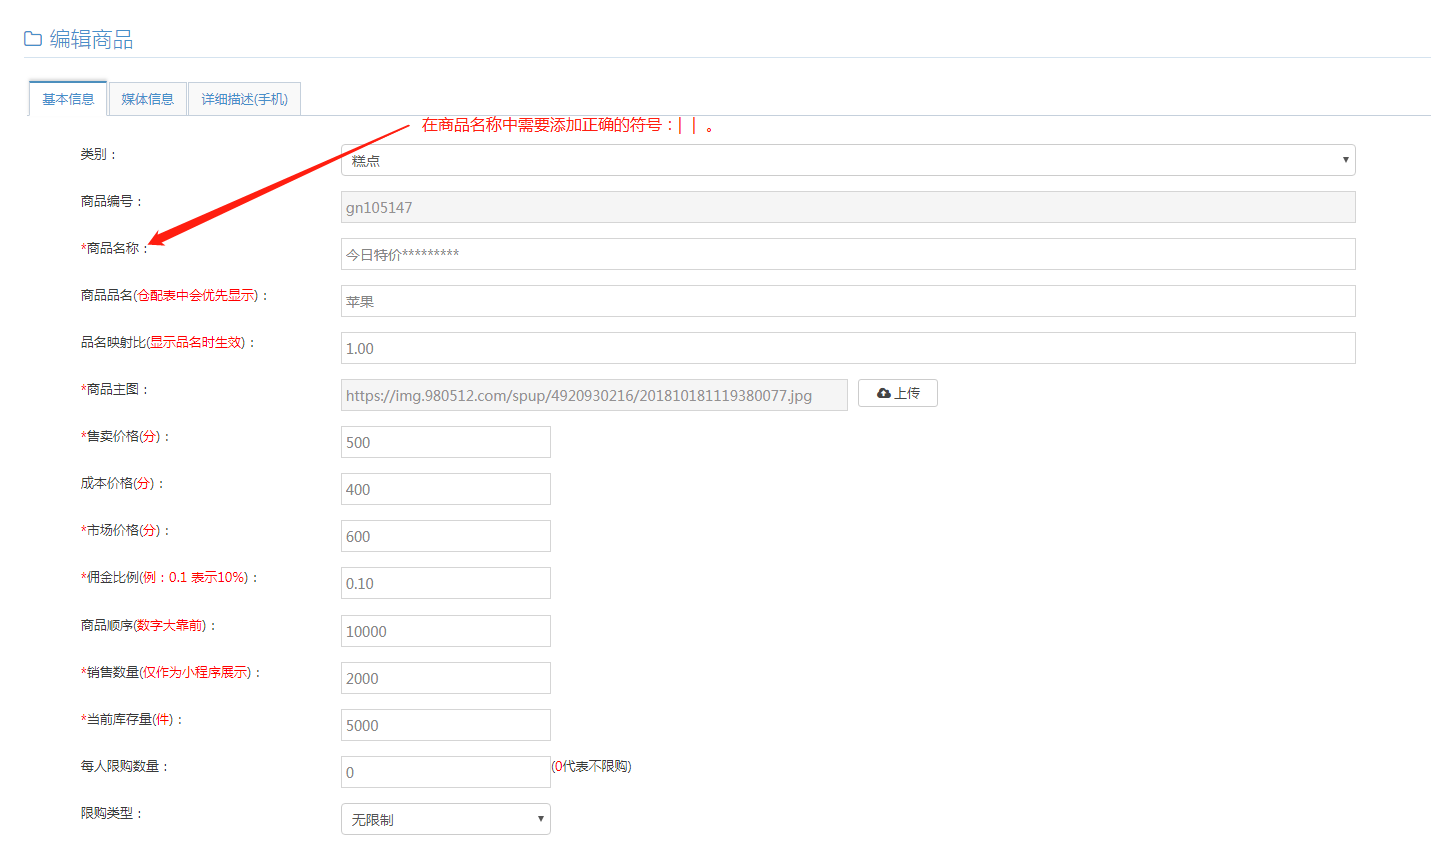This screenshot has height=842, width=1431.
Task: Switch to the 基本信息 tab
Action: [x=68, y=99]
